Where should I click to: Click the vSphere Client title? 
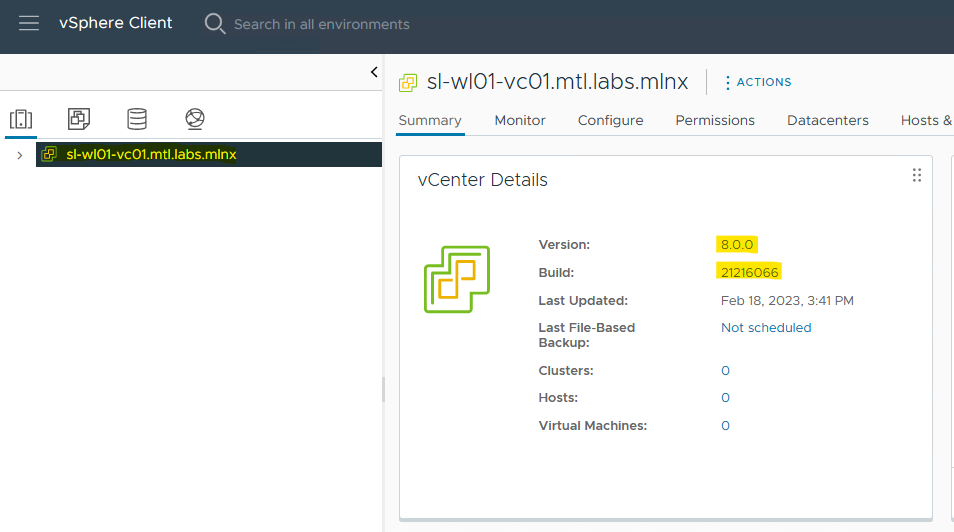116,23
